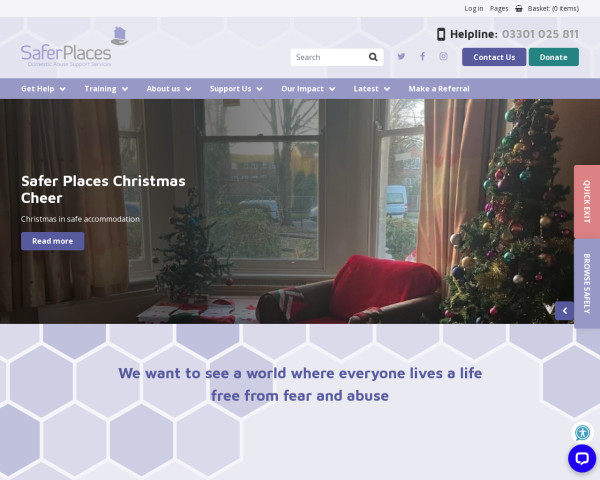
Task: Activate the Quick Exit side tab
Action: 587,202
